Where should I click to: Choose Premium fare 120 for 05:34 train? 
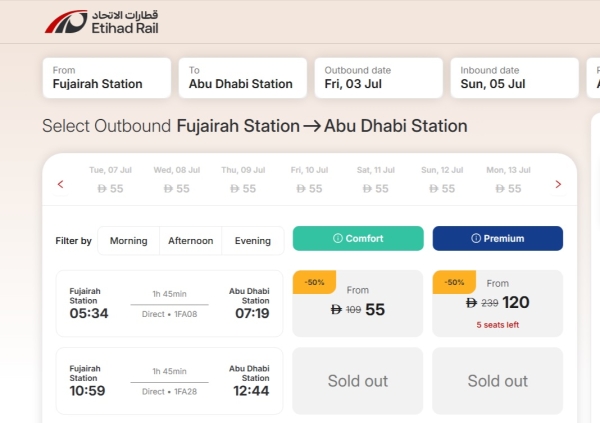click(497, 304)
